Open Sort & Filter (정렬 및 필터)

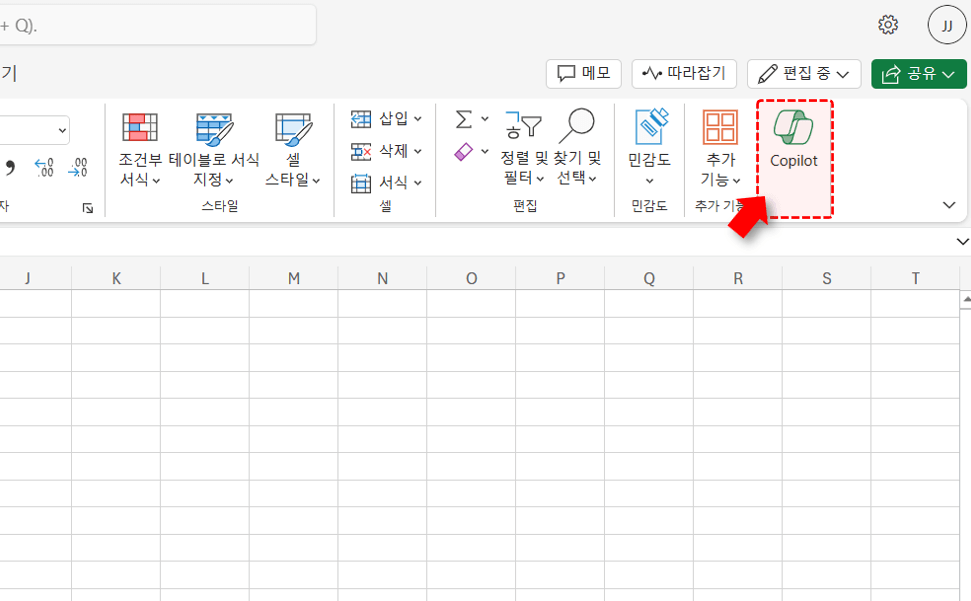tap(524, 148)
